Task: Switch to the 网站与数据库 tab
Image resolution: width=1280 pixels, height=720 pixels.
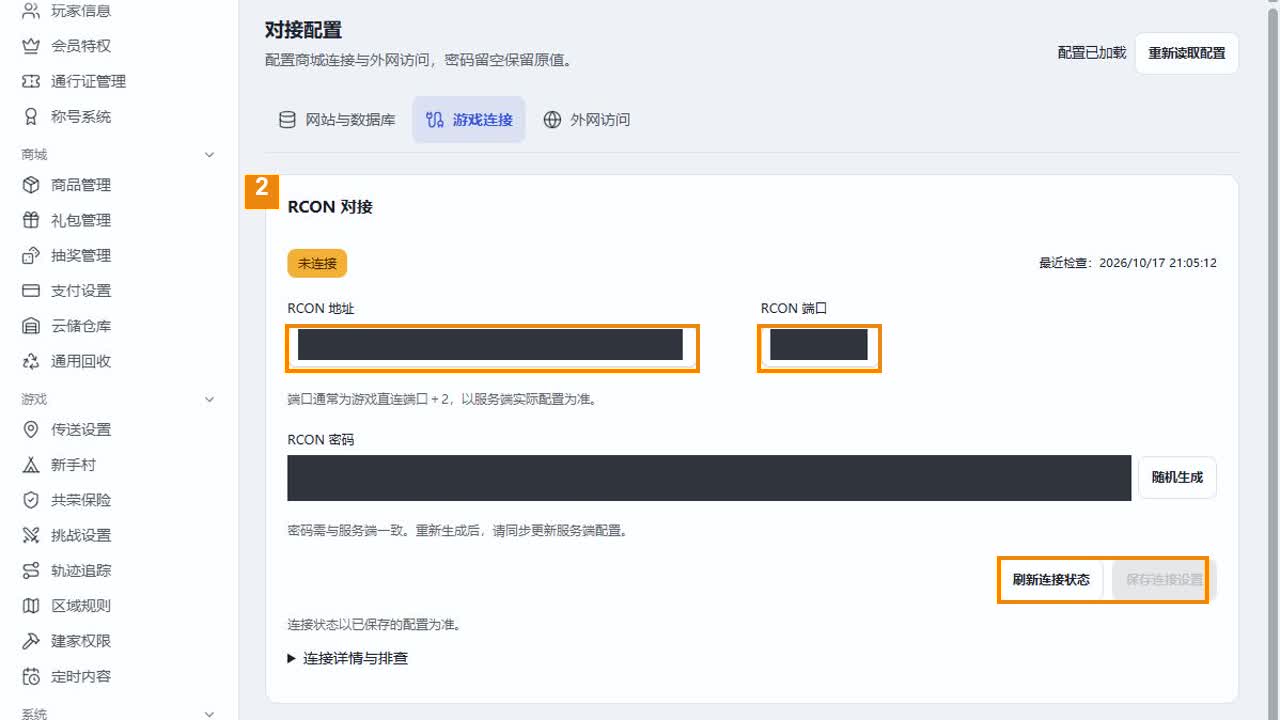Action: click(337, 120)
